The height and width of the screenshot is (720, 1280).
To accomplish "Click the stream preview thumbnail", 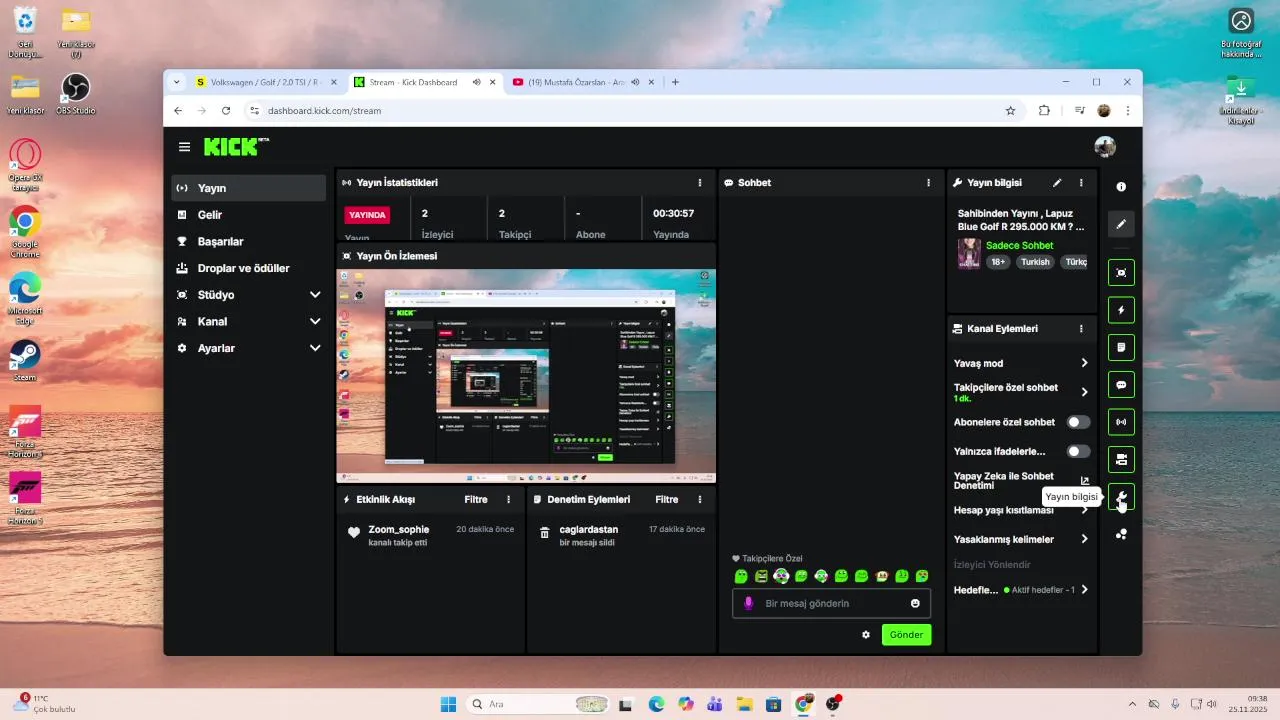I will click(526, 376).
